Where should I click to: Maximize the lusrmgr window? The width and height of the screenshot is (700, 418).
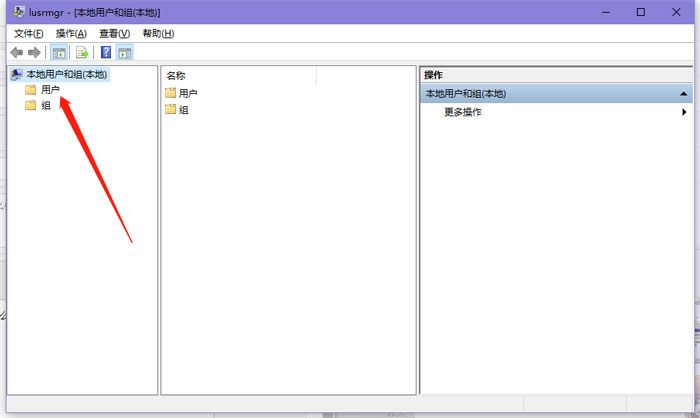pyautogui.click(x=641, y=12)
